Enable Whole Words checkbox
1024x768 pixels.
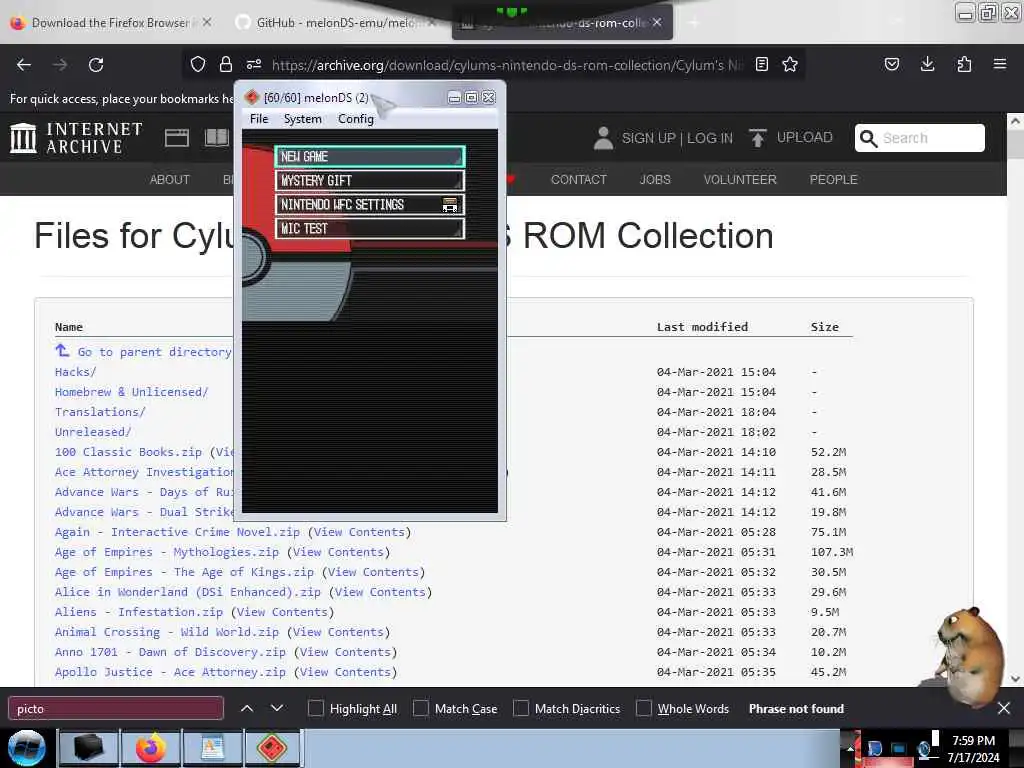643,709
